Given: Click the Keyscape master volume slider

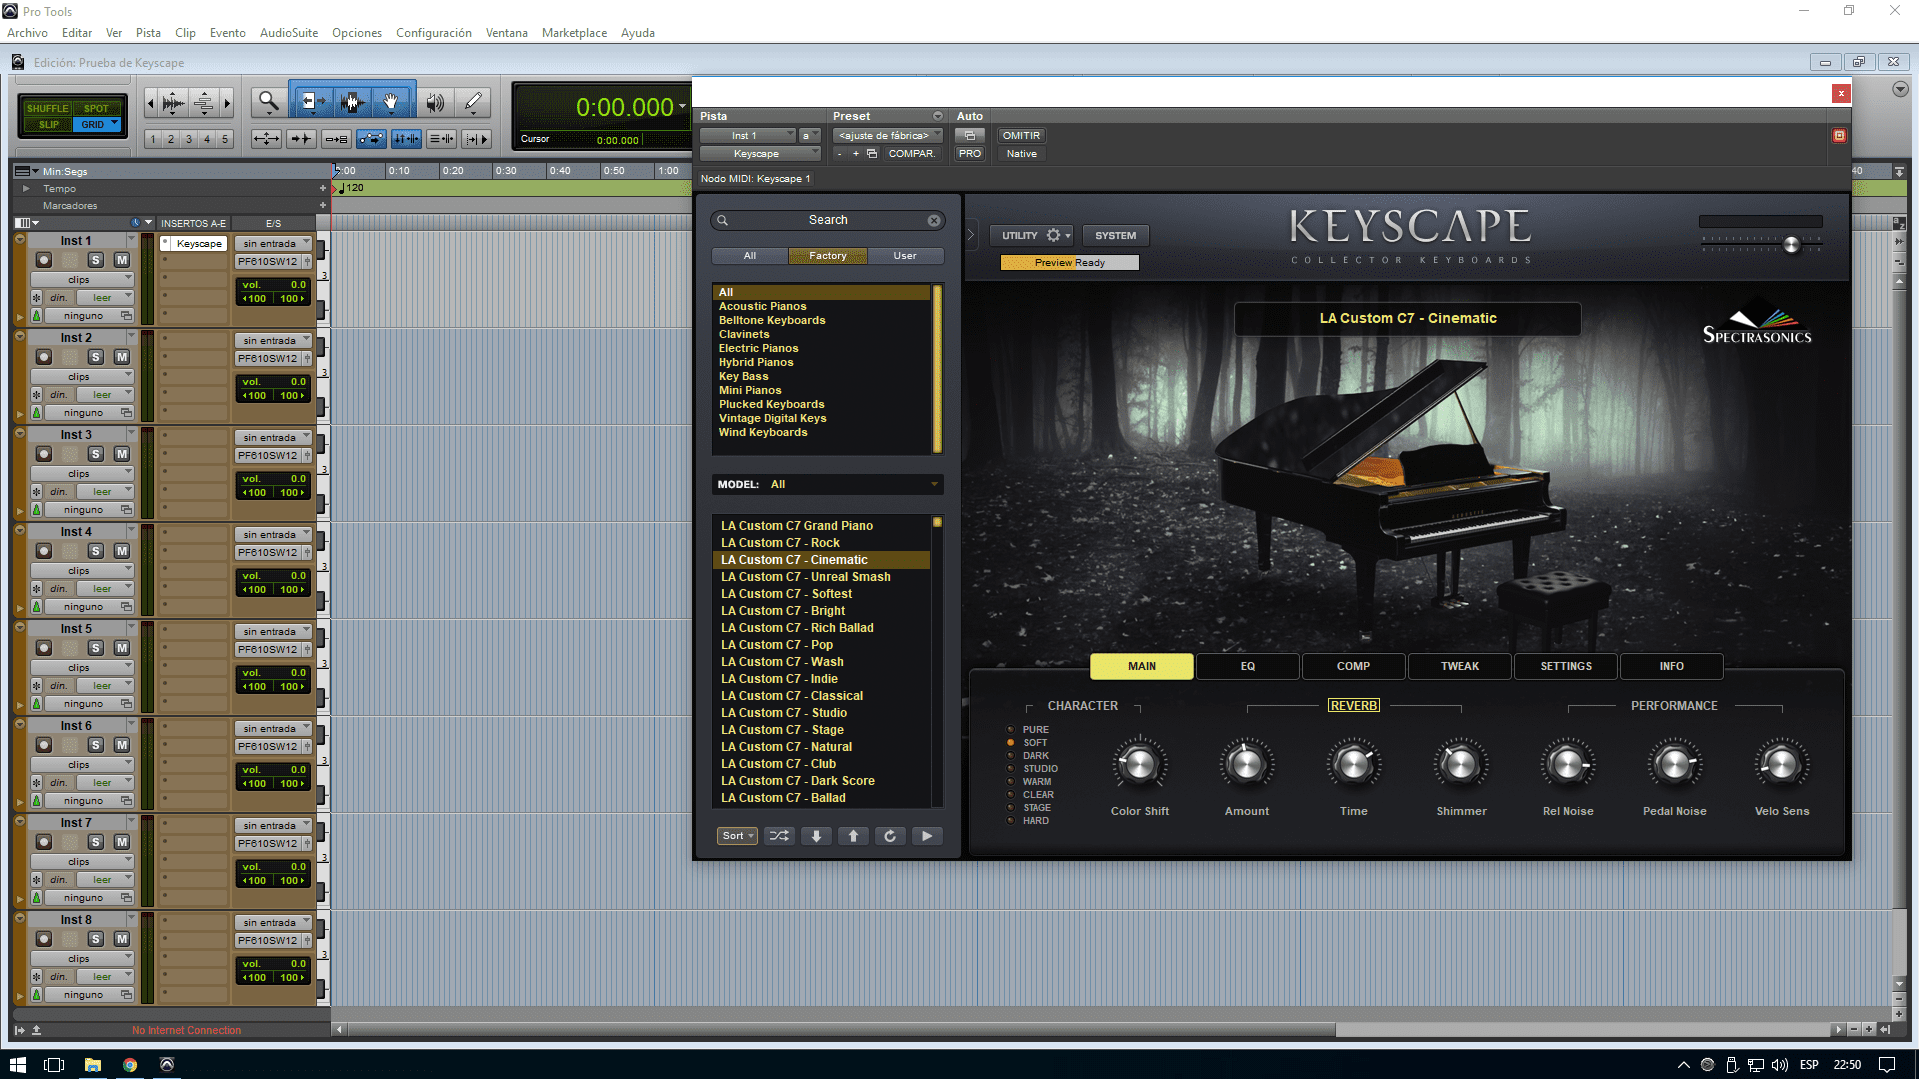Looking at the screenshot, I should pyautogui.click(x=1791, y=245).
